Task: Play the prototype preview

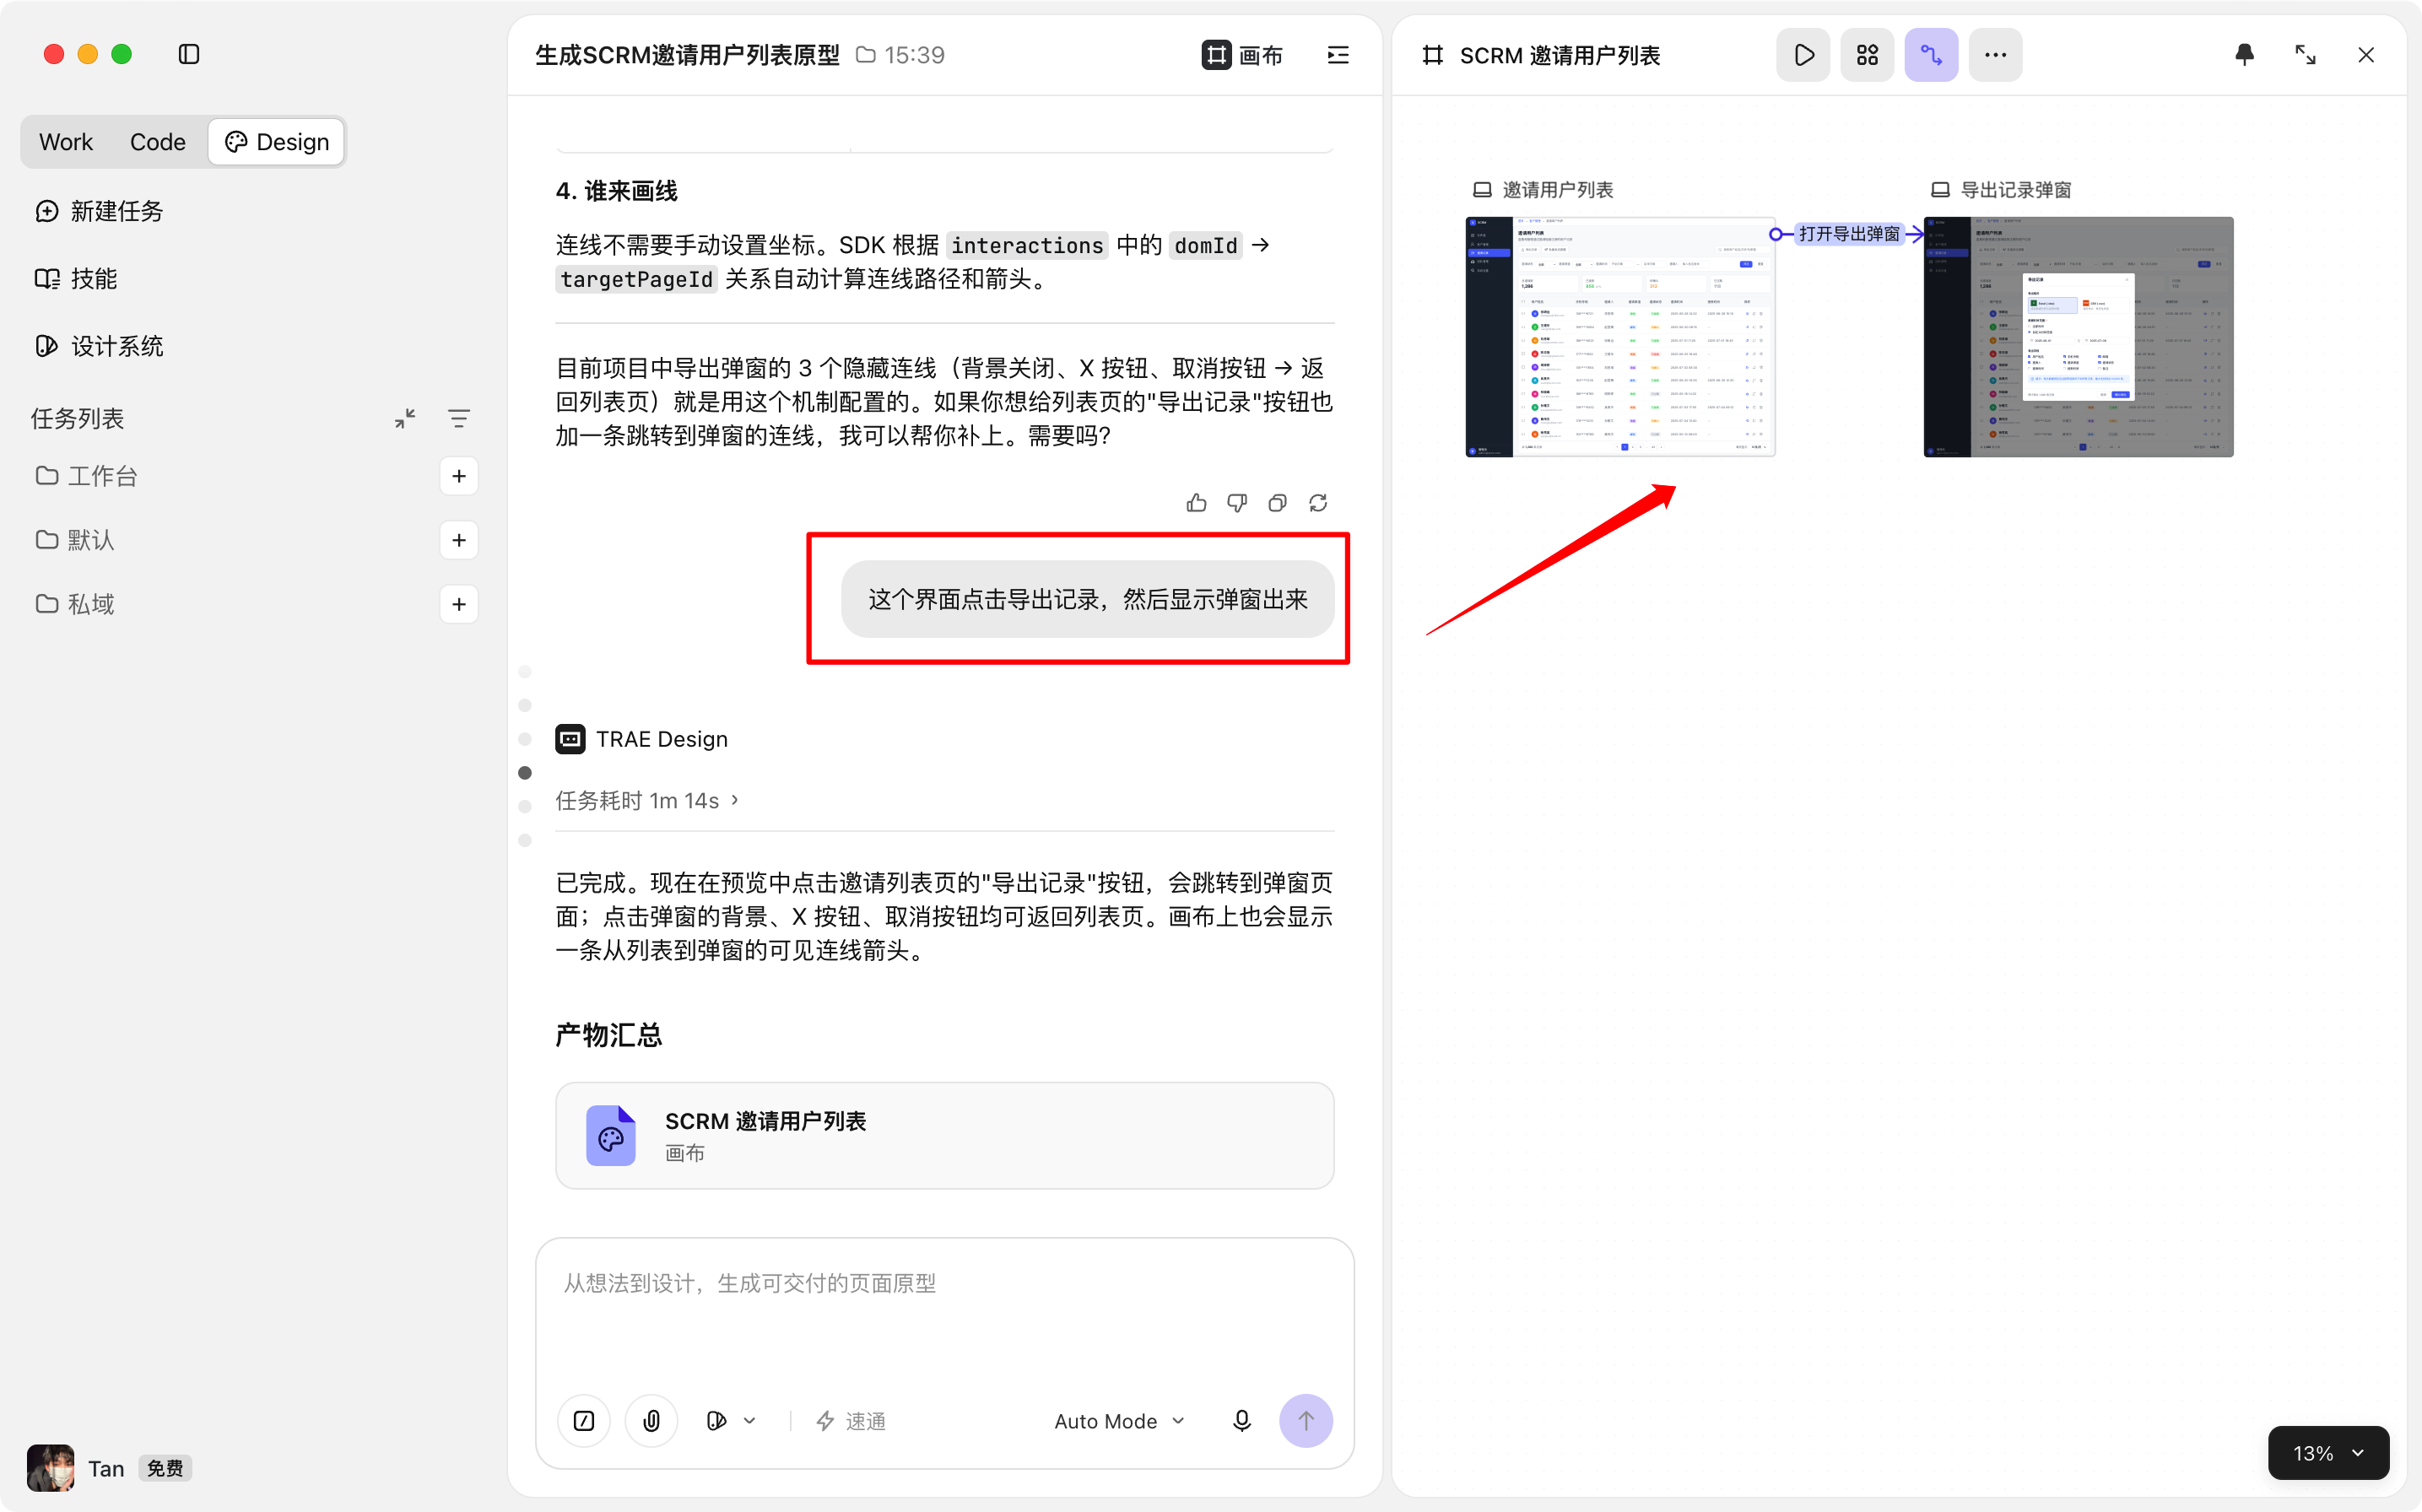Action: (x=1803, y=55)
